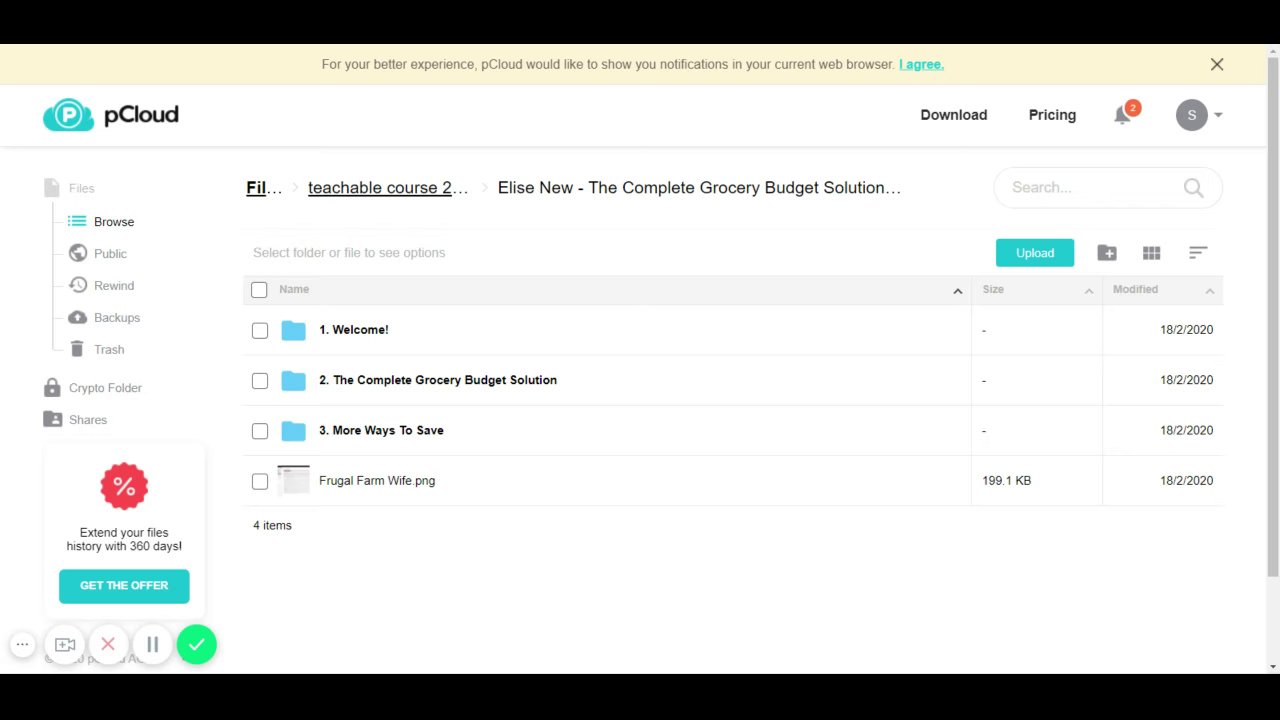1280x720 pixels.
Task: Check box for 2. The Complete Grocery Budget Solution
Action: pos(260,381)
